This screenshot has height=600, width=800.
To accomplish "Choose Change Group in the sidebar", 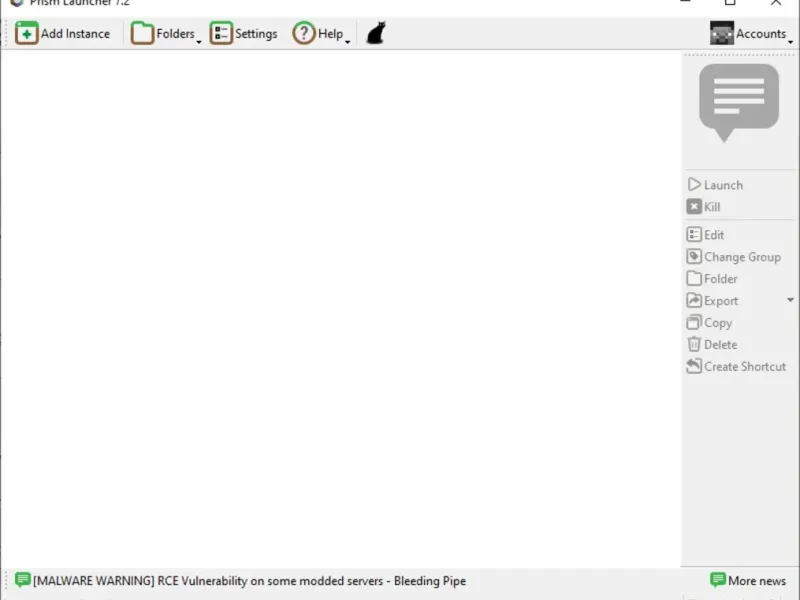I will (x=734, y=257).
